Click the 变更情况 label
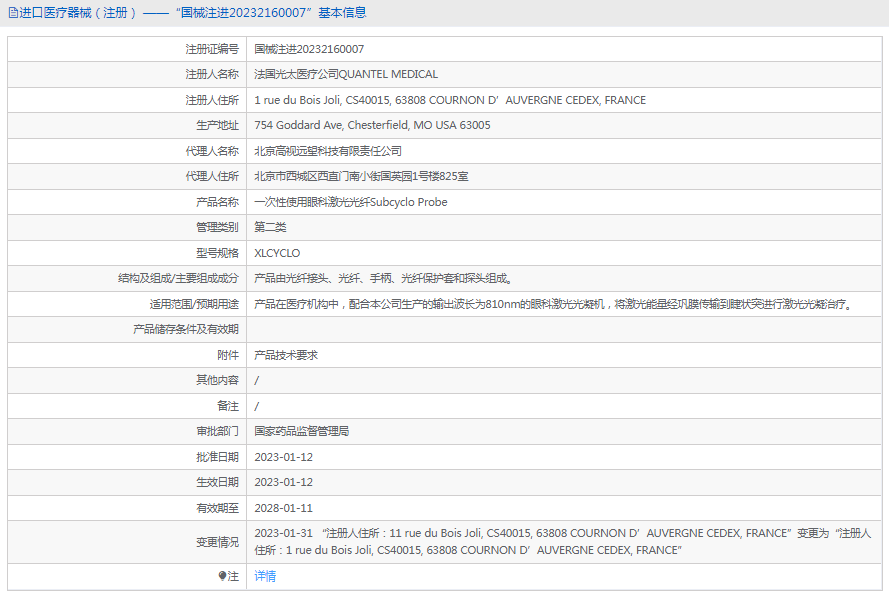The height and width of the screenshot is (591, 889). [217, 542]
